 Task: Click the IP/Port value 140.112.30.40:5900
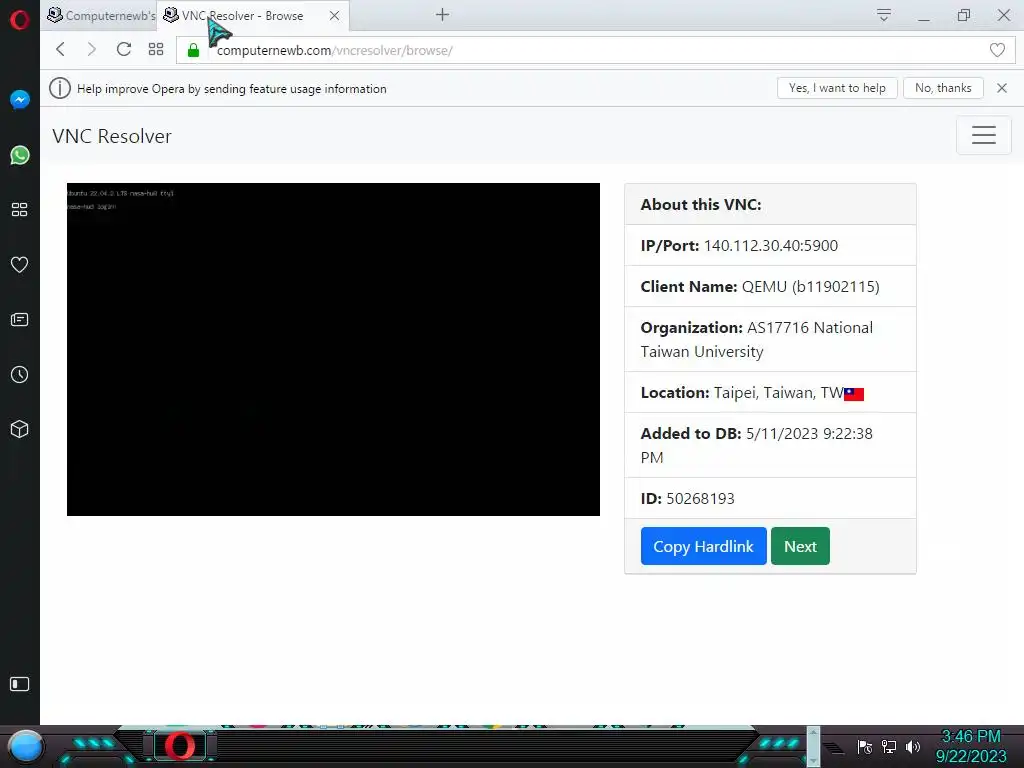(x=771, y=246)
